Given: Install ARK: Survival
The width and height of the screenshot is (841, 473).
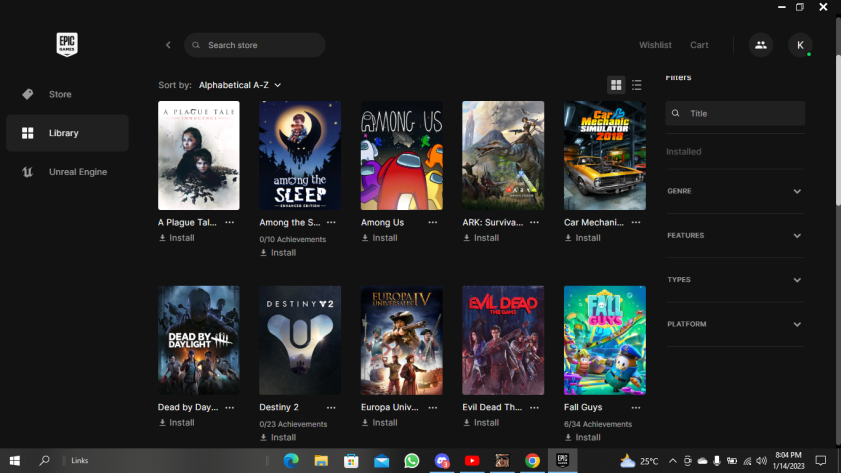Looking at the screenshot, I should [x=481, y=238].
